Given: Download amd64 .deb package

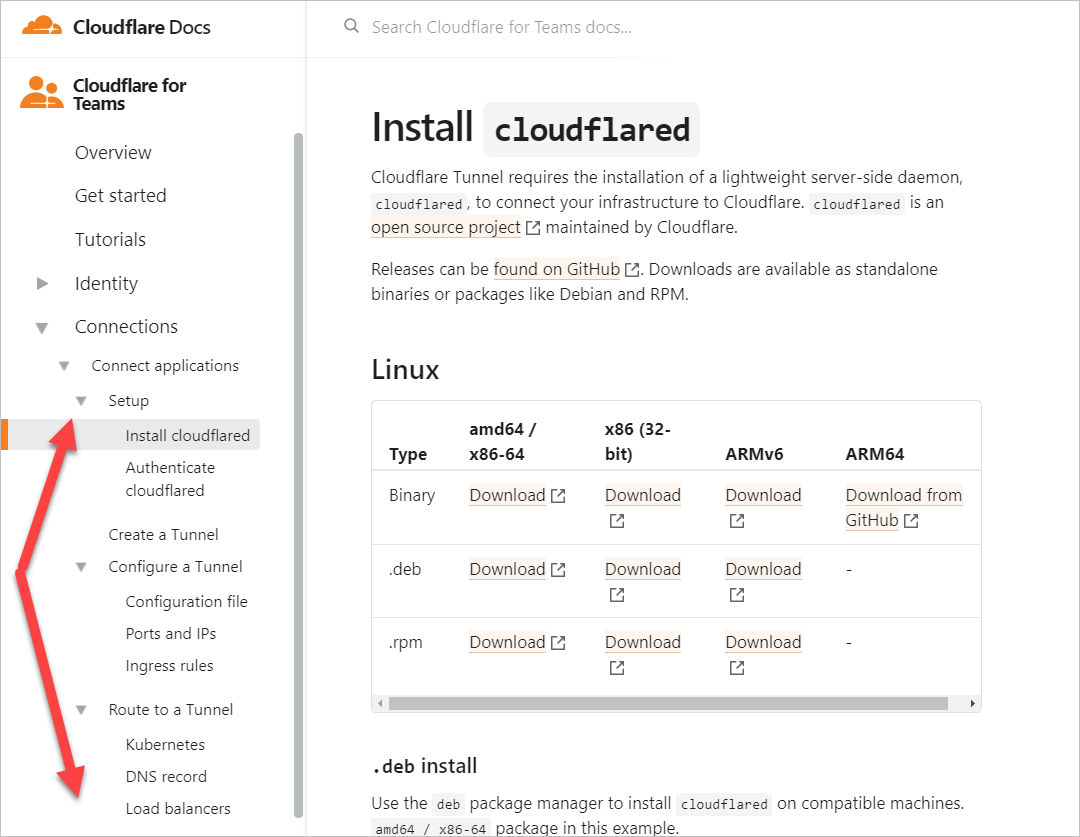Looking at the screenshot, I should coord(508,570).
